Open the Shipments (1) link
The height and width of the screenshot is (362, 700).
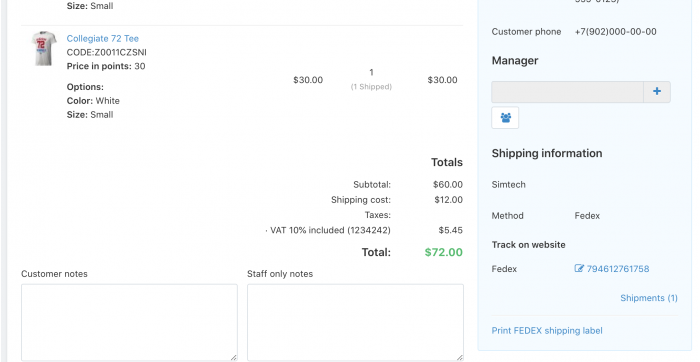click(649, 298)
